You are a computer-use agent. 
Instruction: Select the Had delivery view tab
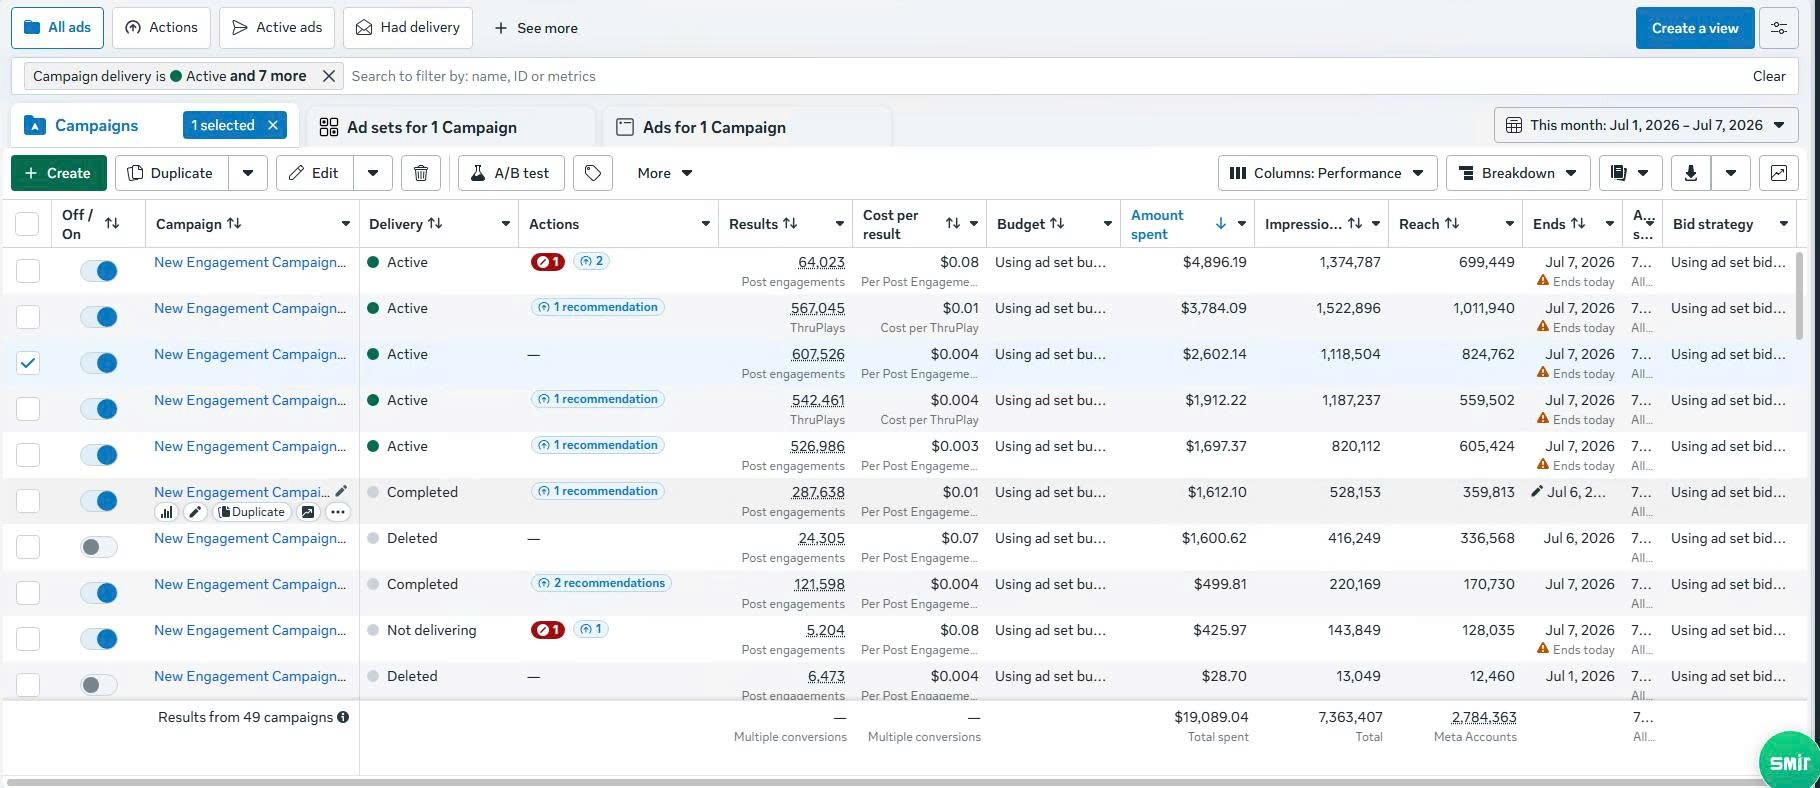[408, 28]
